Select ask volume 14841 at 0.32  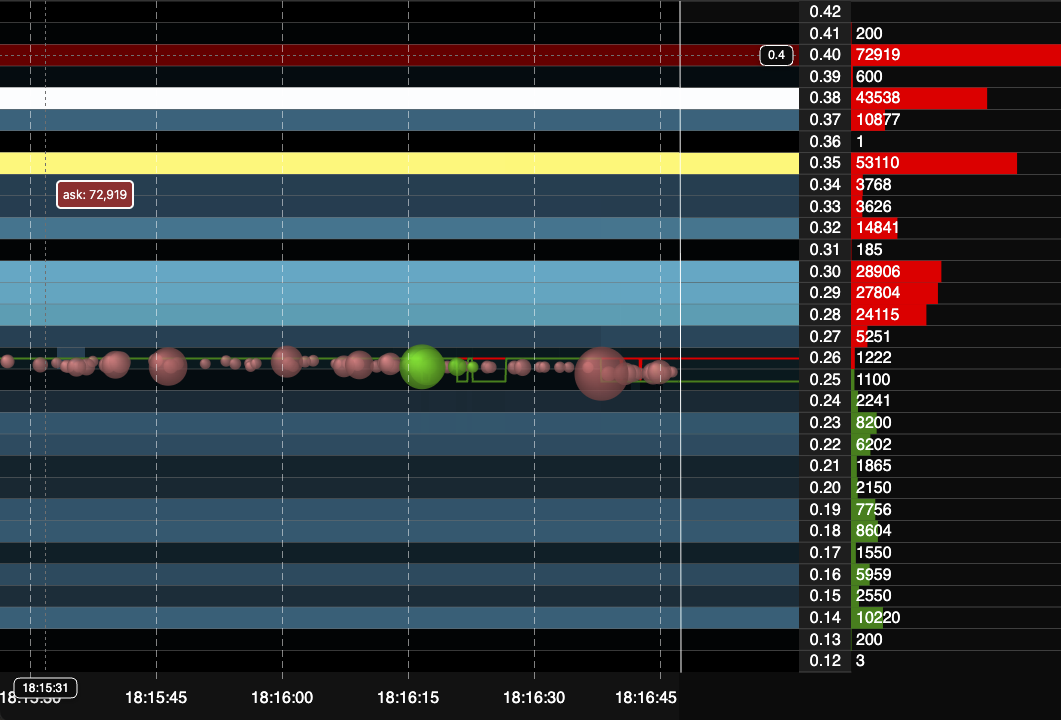point(878,227)
